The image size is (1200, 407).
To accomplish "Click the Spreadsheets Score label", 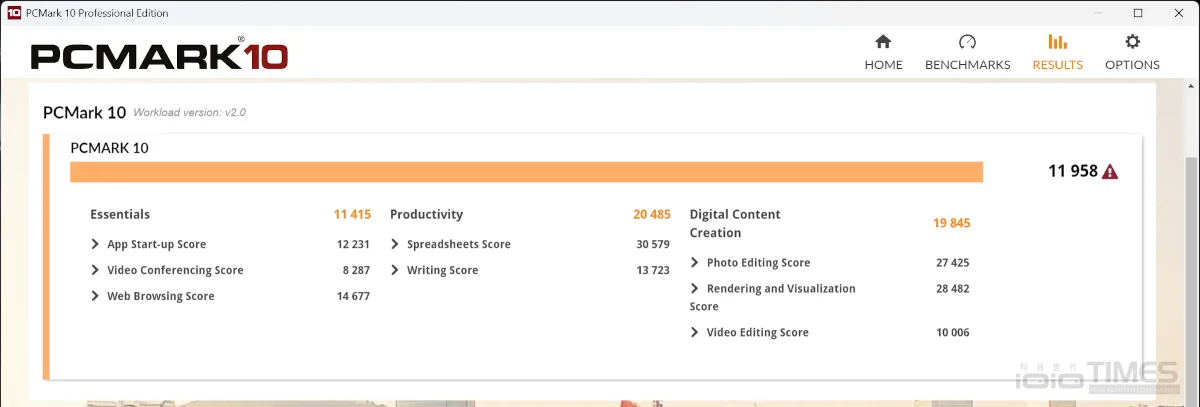I will [x=459, y=244].
